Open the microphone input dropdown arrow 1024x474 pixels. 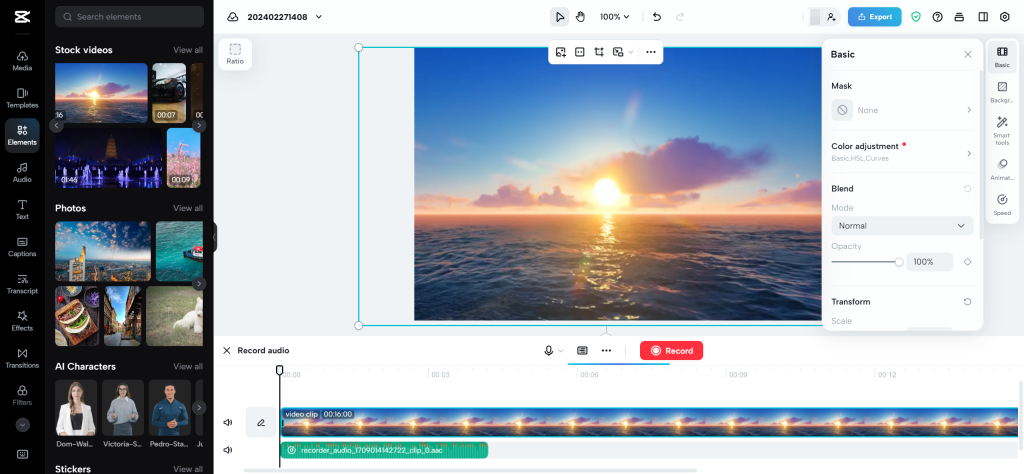561,351
